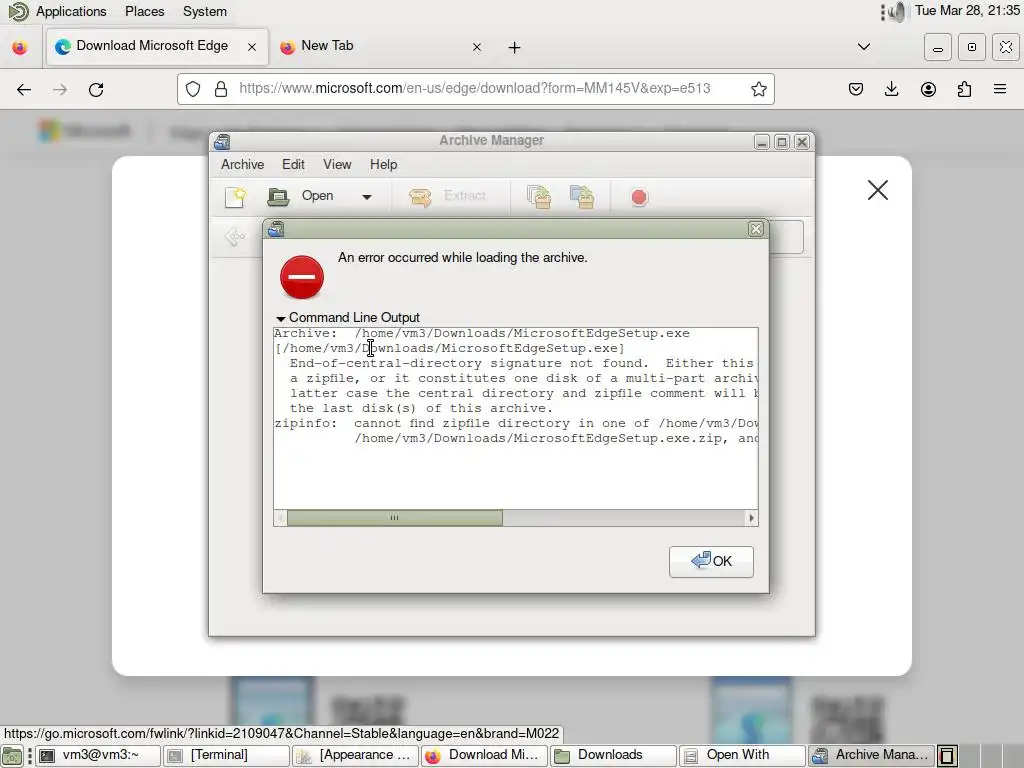
Task: Reload the current page
Action: click(x=96, y=89)
